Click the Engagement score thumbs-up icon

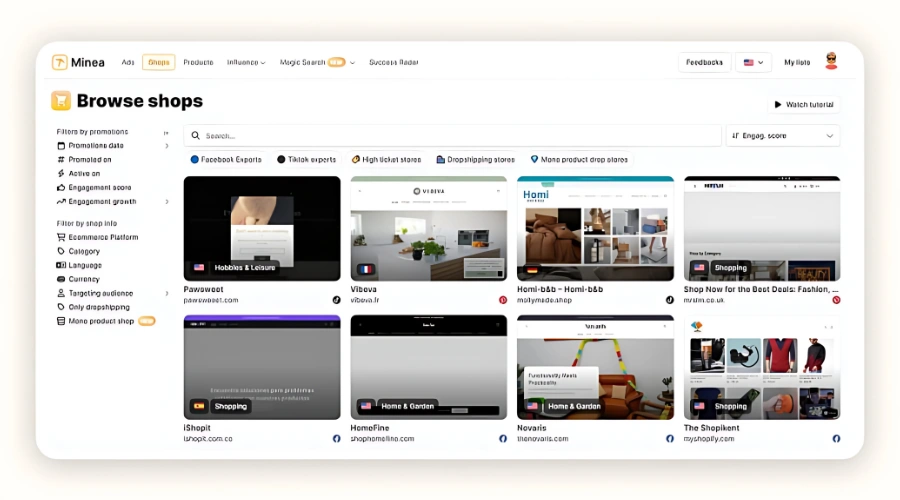tap(61, 188)
